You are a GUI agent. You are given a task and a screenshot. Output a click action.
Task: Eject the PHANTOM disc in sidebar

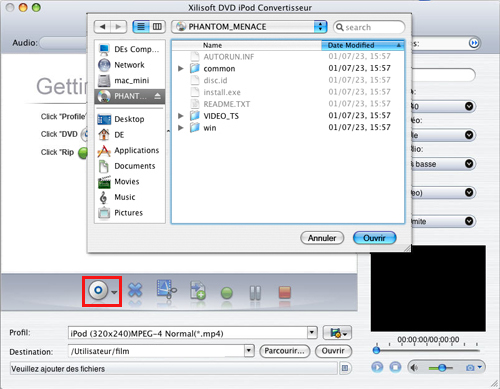[157, 96]
